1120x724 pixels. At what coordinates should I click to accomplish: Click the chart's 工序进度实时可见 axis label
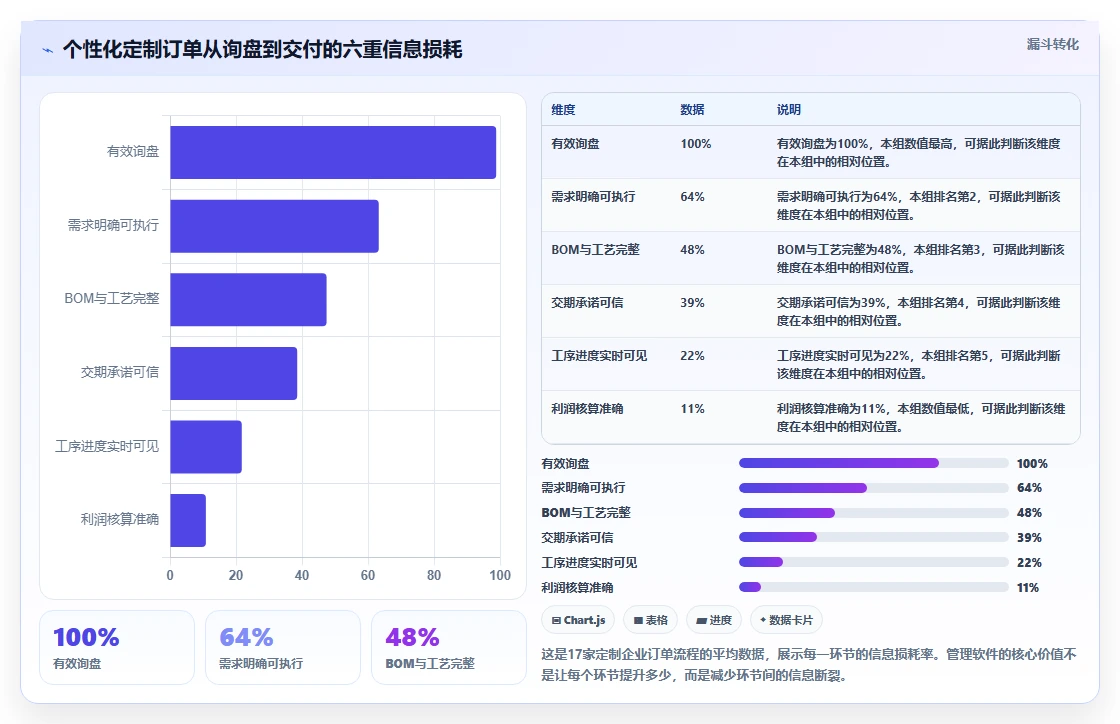[x=107, y=446]
